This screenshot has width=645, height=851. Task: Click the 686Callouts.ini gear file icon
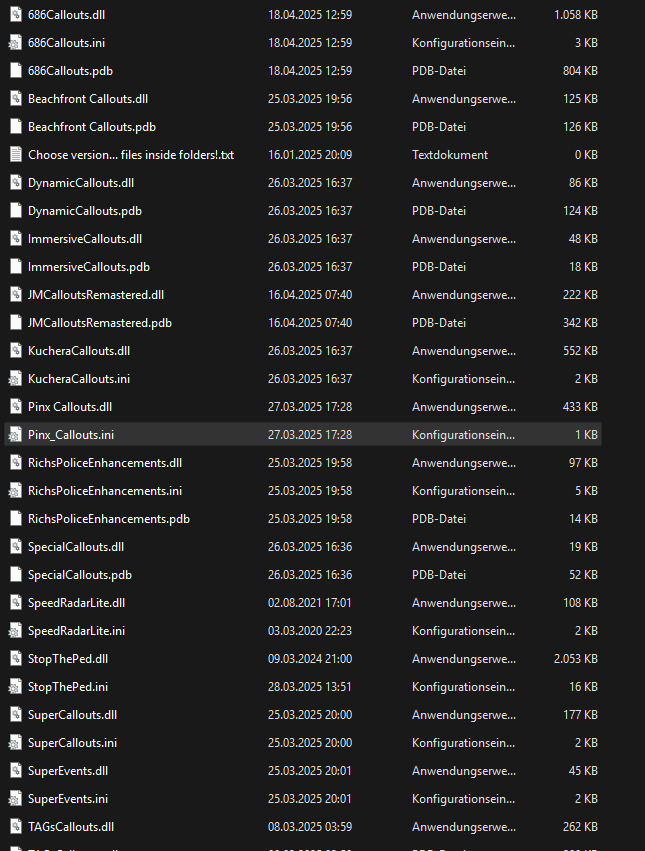point(15,43)
